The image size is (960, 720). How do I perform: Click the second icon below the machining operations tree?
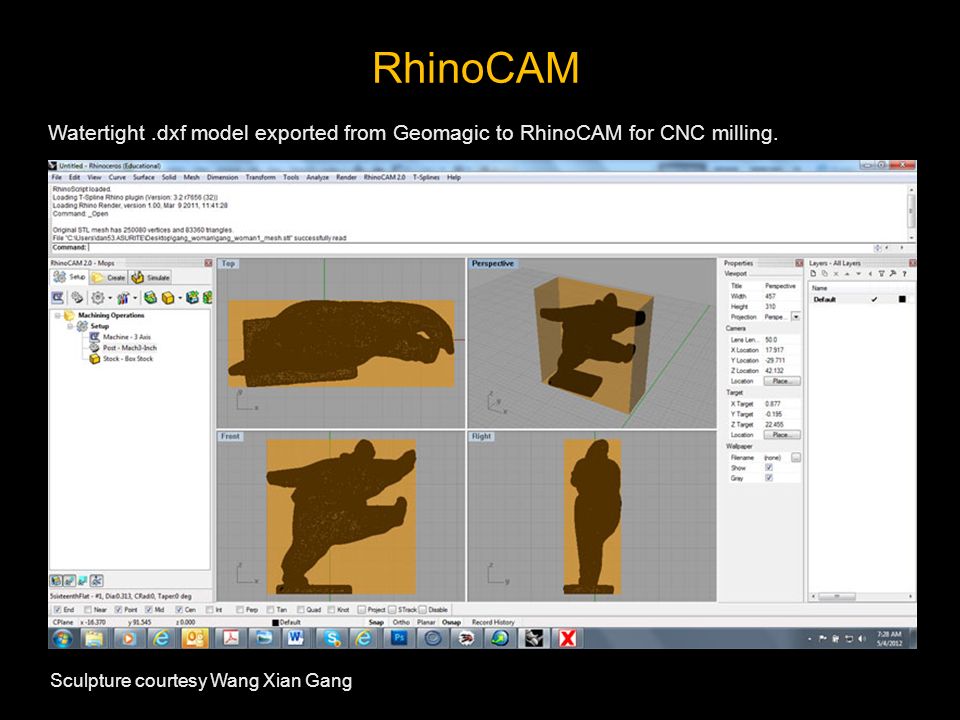click(x=69, y=580)
